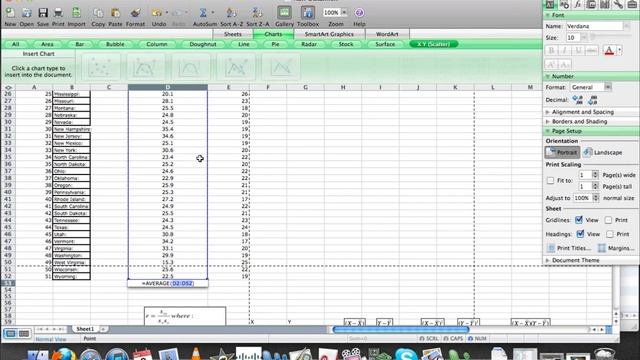Expand Borders and Shading section
Image resolution: width=640 pixels, height=360 pixels.
click(x=548, y=122)
